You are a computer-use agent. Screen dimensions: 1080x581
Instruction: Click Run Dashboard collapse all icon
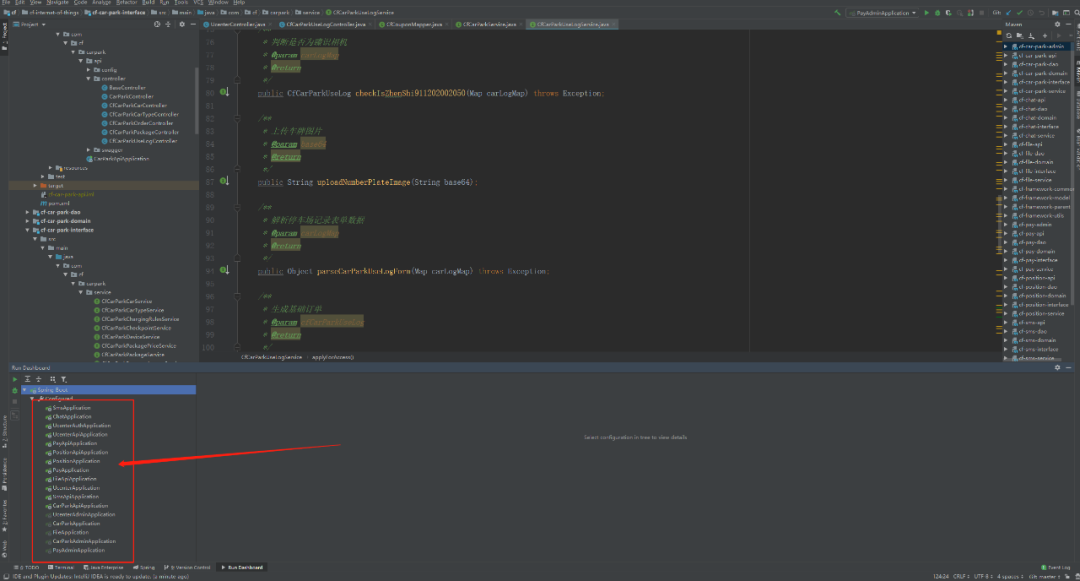point(39,379)
